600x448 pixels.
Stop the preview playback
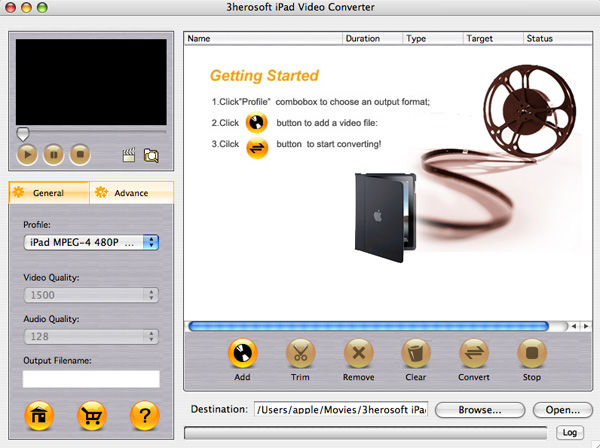point(80,155)
